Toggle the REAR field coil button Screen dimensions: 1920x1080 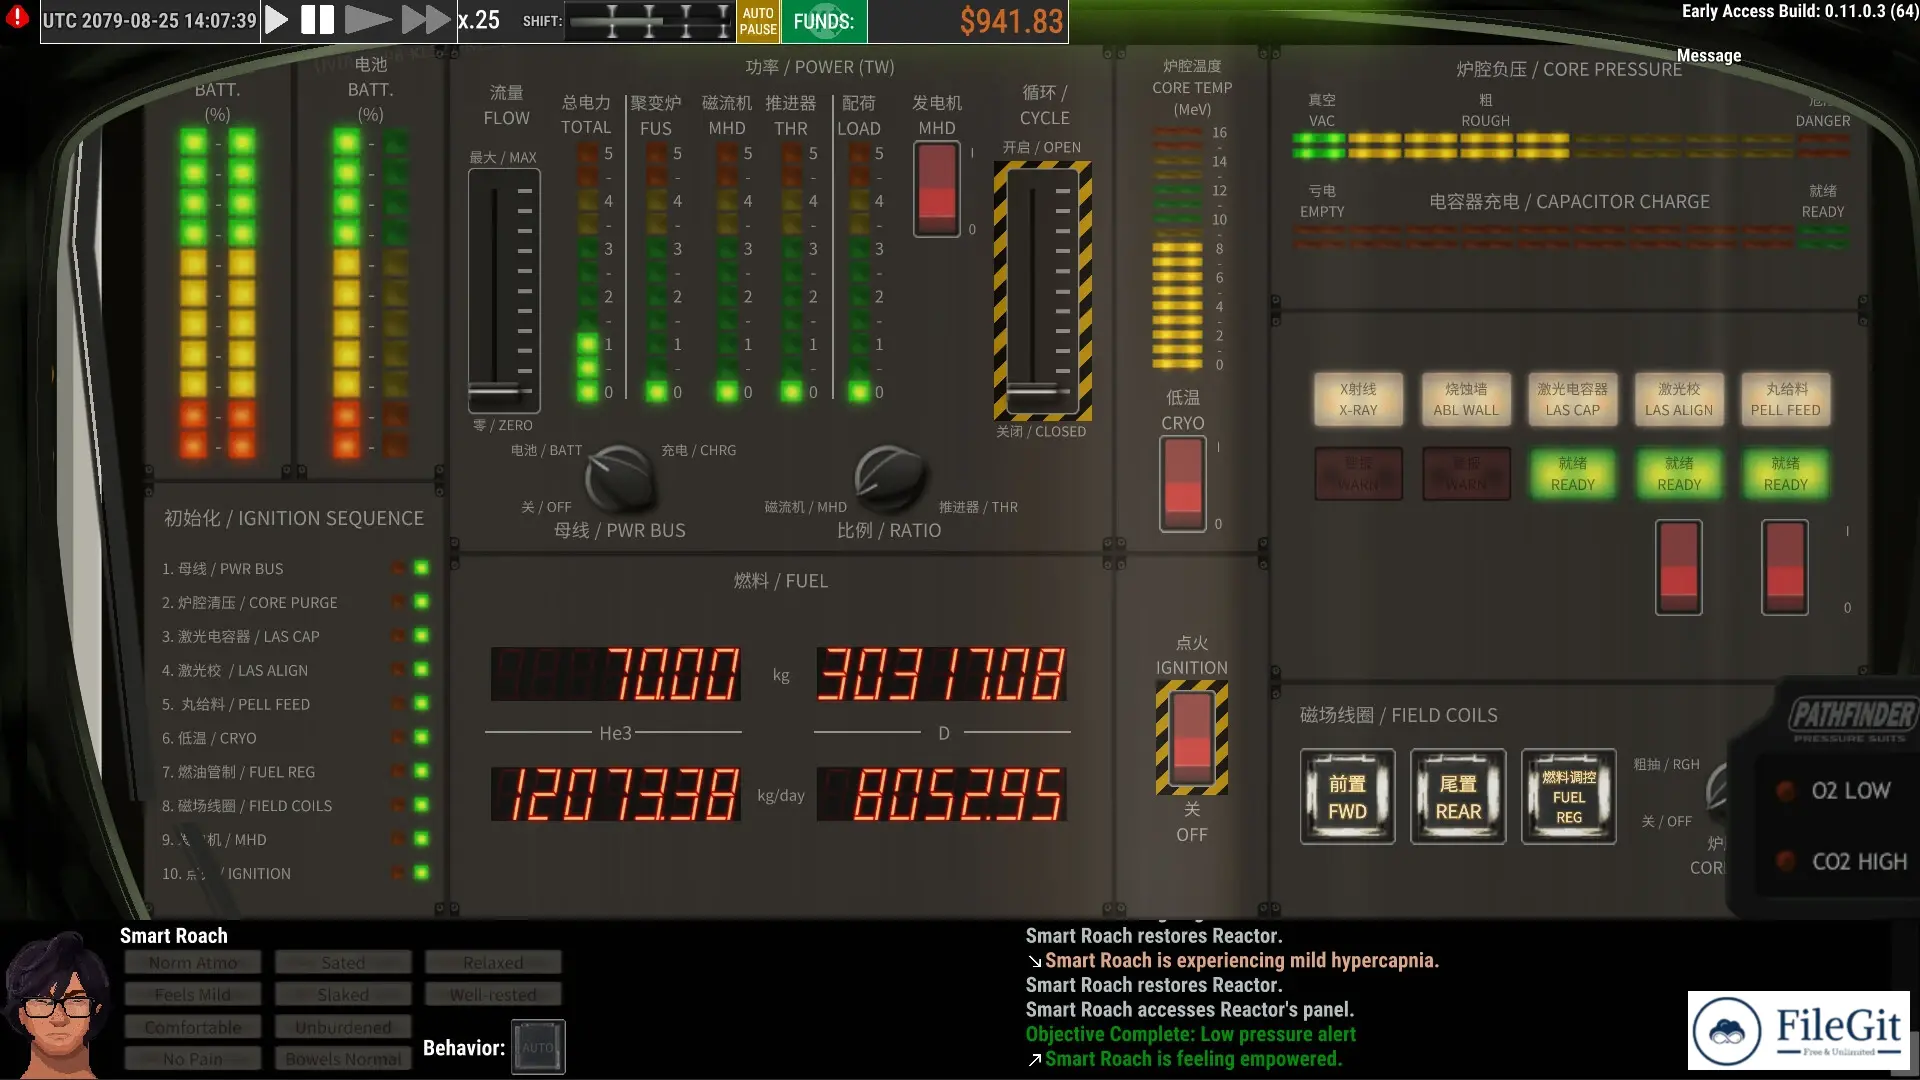pyautogui.click(x=1458, y=797)
